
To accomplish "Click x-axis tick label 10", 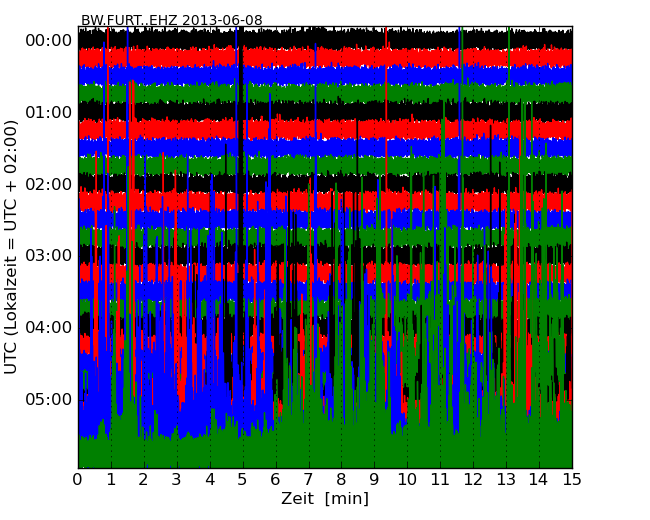I will [407, 480].
